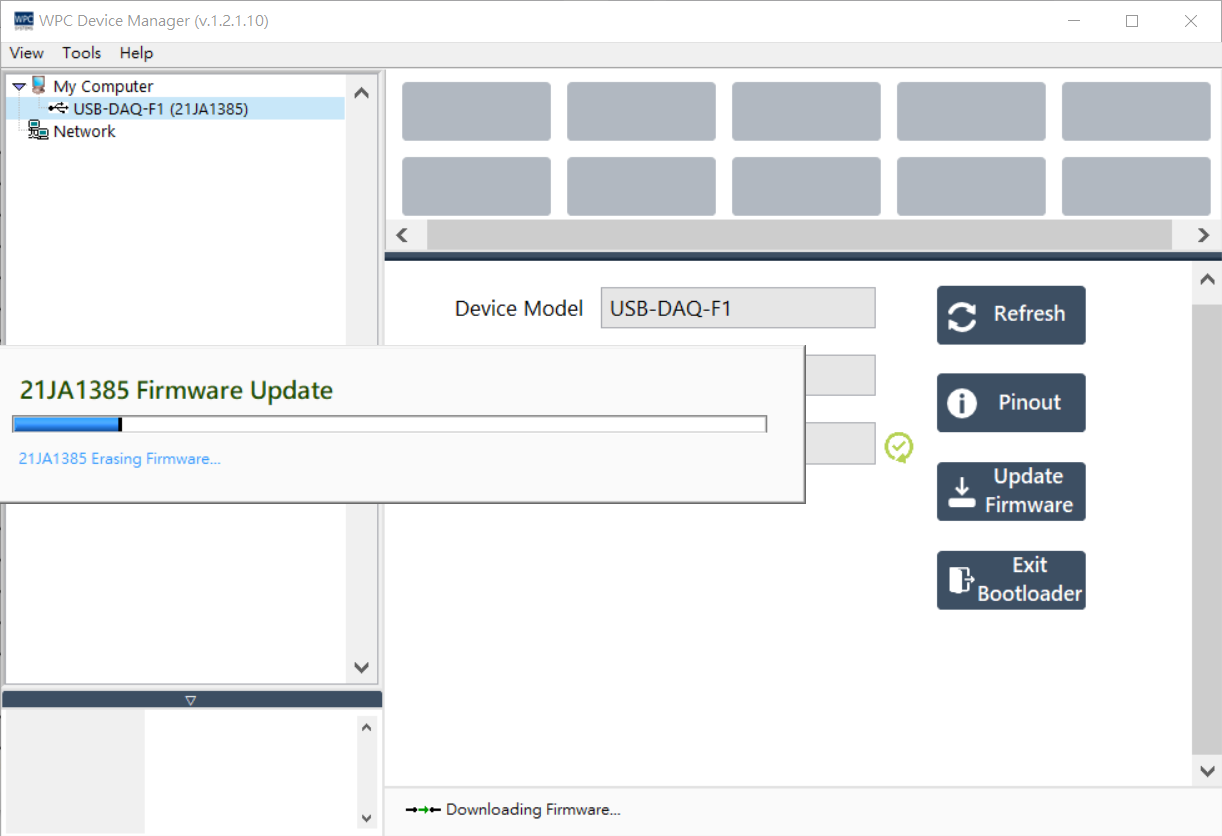Click the exit-door icon on Exit Bootloader
The image size is (1222, 836).
(x=960, y=580)
